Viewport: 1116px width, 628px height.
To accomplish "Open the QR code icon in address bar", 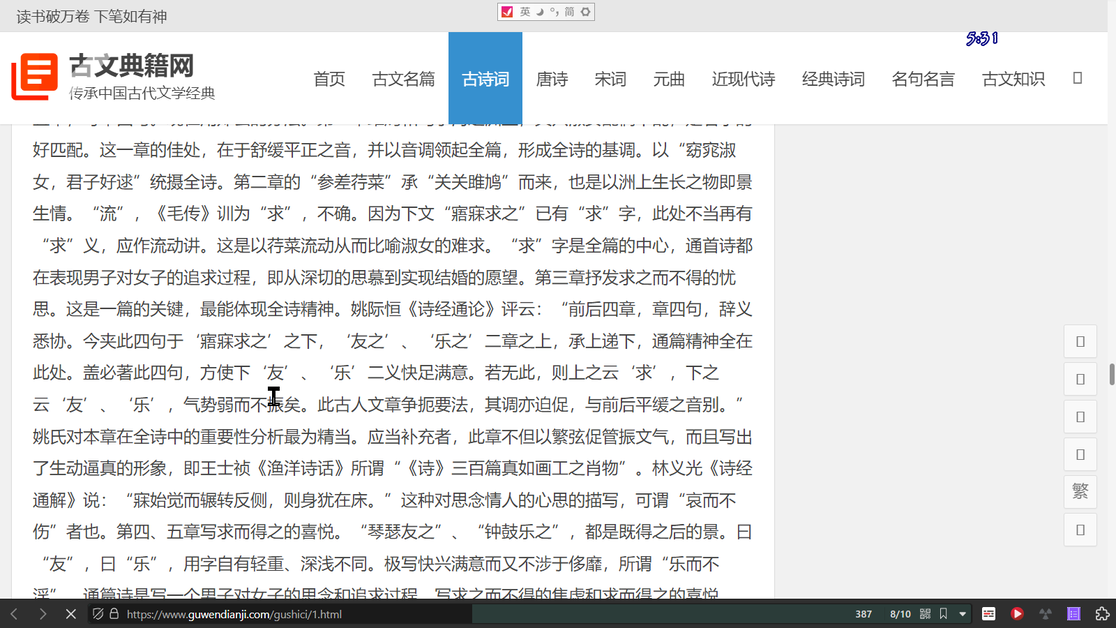I will click(x=925, y=614).
